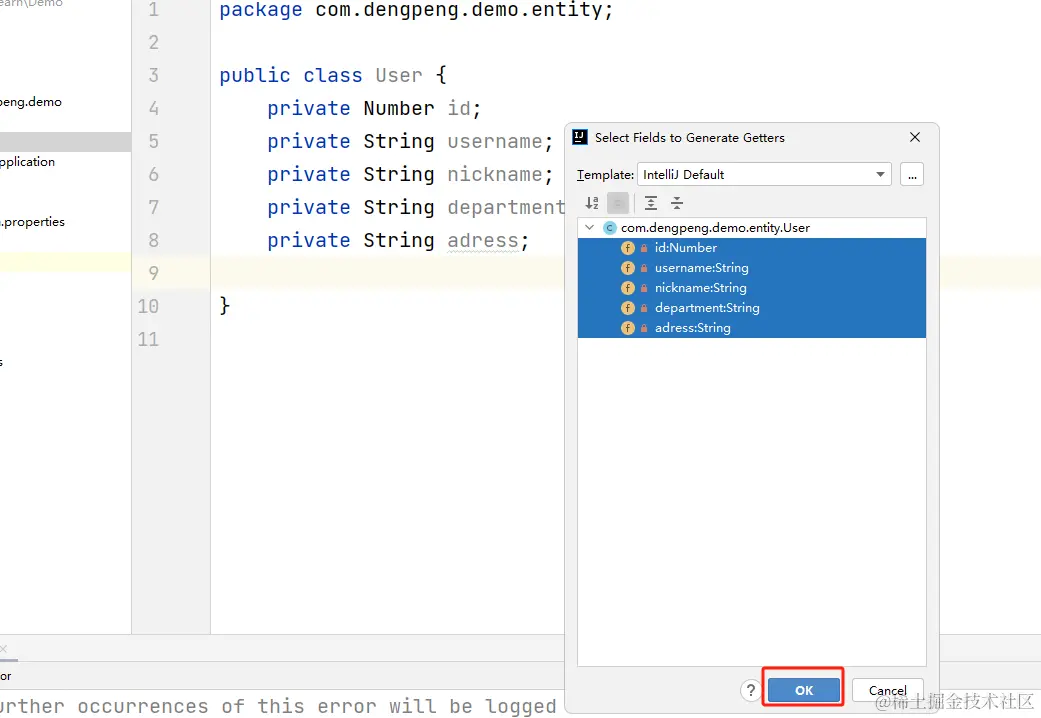Sort the fields alphabetically

(592, 203)
